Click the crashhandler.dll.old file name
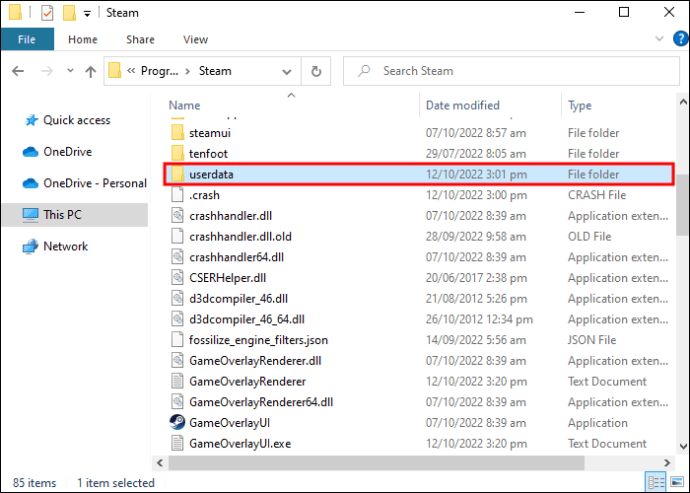Screen dimensions: 690x493 pos(240,236)
